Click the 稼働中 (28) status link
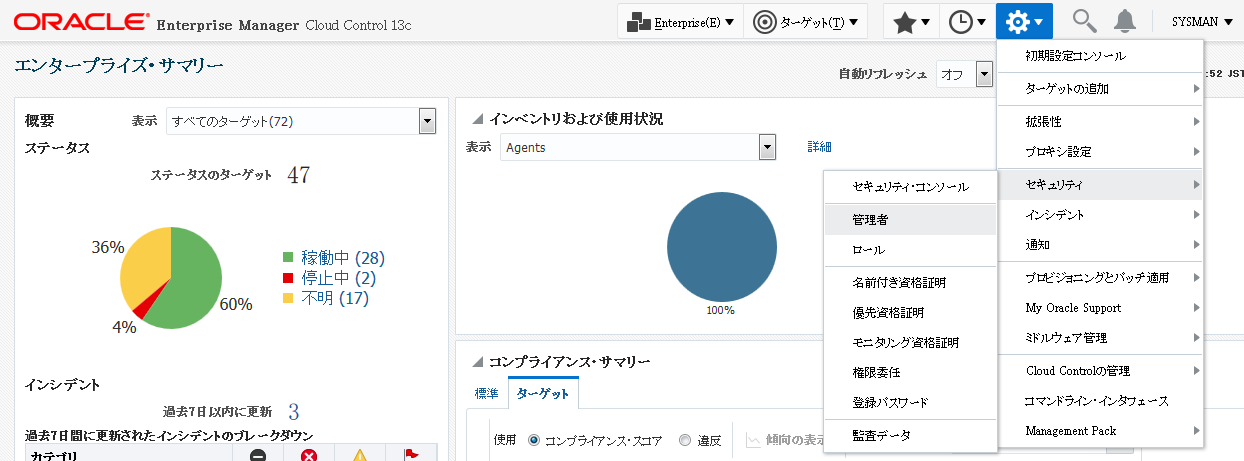The width and height of the screenshot is (1244, 461). (x=343, y=258)
